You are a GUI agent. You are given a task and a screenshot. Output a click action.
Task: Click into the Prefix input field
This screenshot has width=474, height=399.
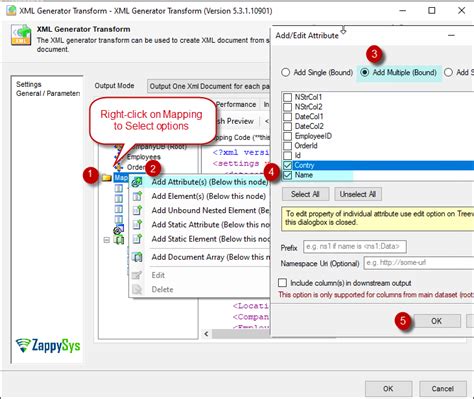[x=355, y=247]
